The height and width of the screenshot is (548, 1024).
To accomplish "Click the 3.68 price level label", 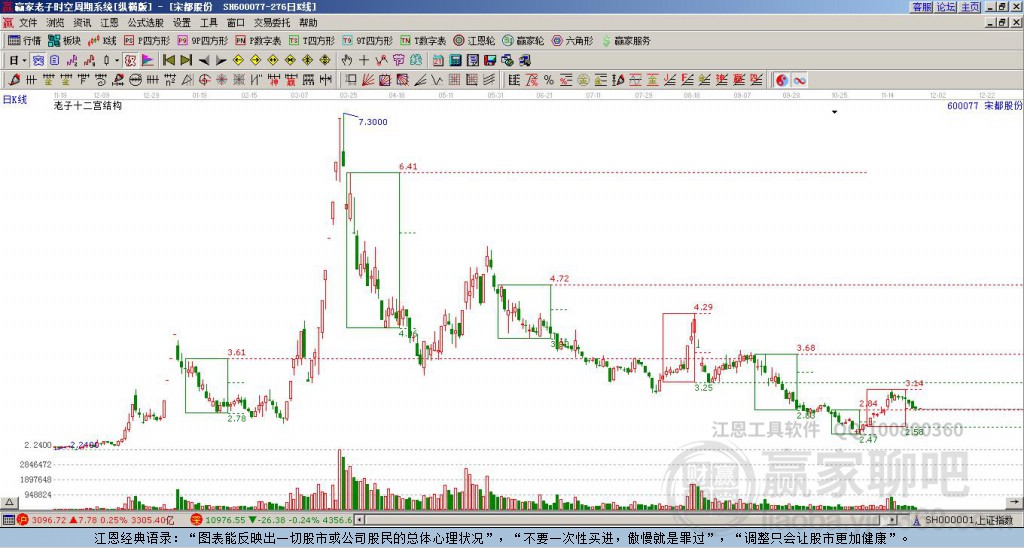I will [806, 347].
